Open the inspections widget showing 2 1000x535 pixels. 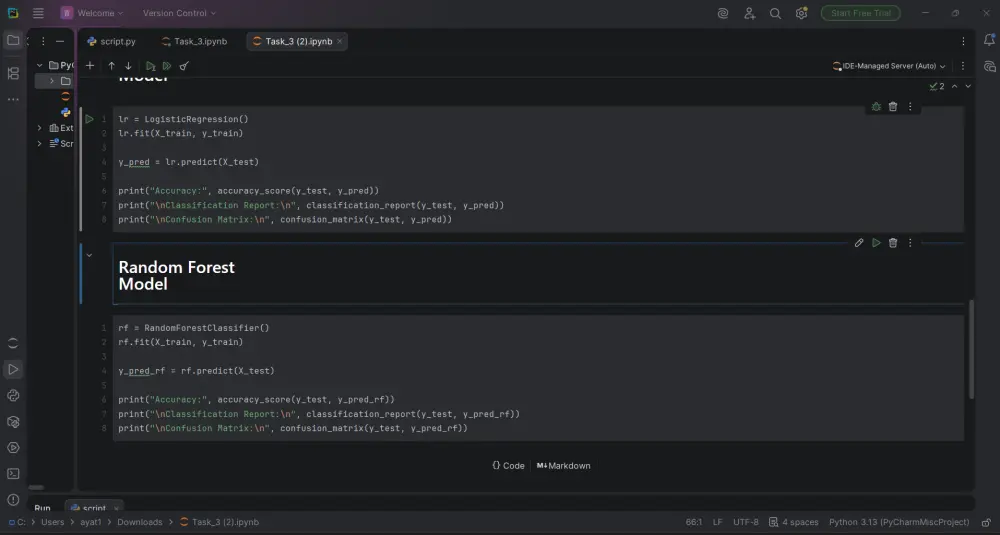tap(937, 86)
